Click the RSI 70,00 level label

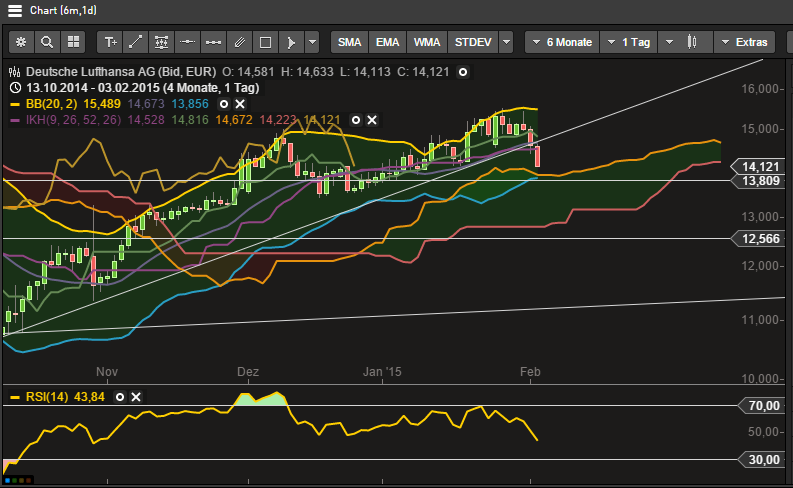point(762,406)
